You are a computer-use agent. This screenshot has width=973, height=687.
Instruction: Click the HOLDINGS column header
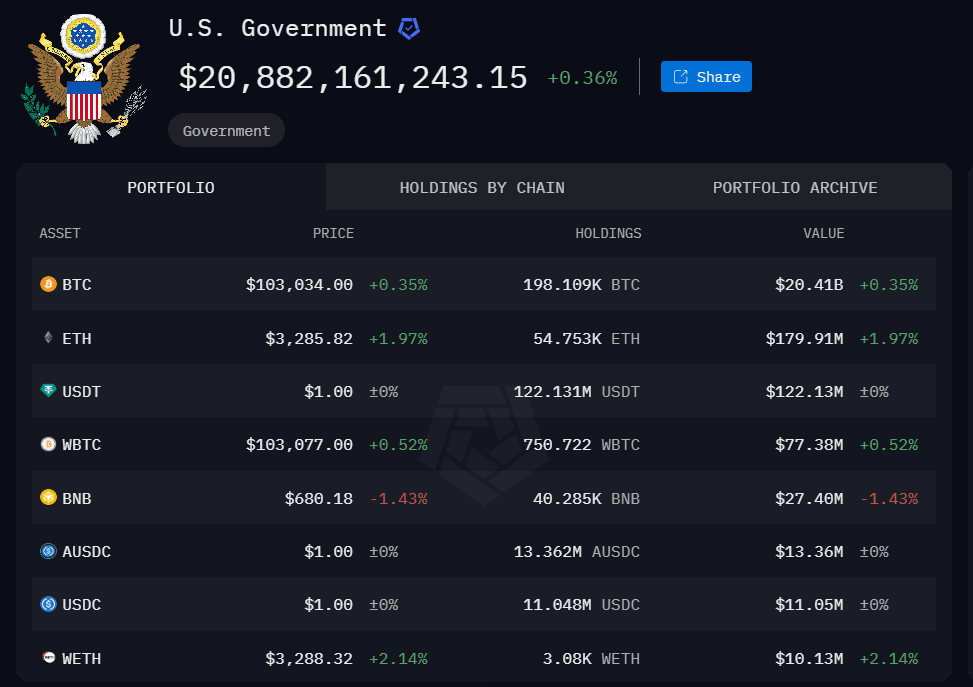coord(608,233)
